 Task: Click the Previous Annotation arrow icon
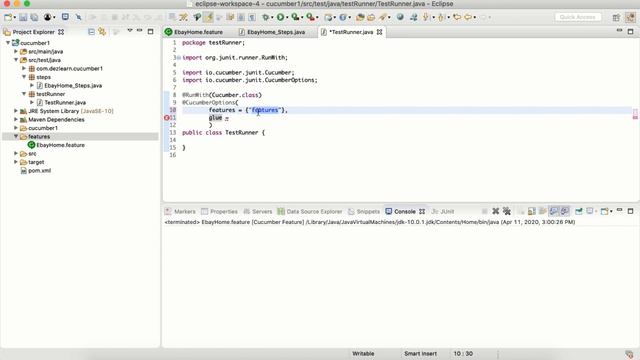pyautogui.click(x=440, y=17)
